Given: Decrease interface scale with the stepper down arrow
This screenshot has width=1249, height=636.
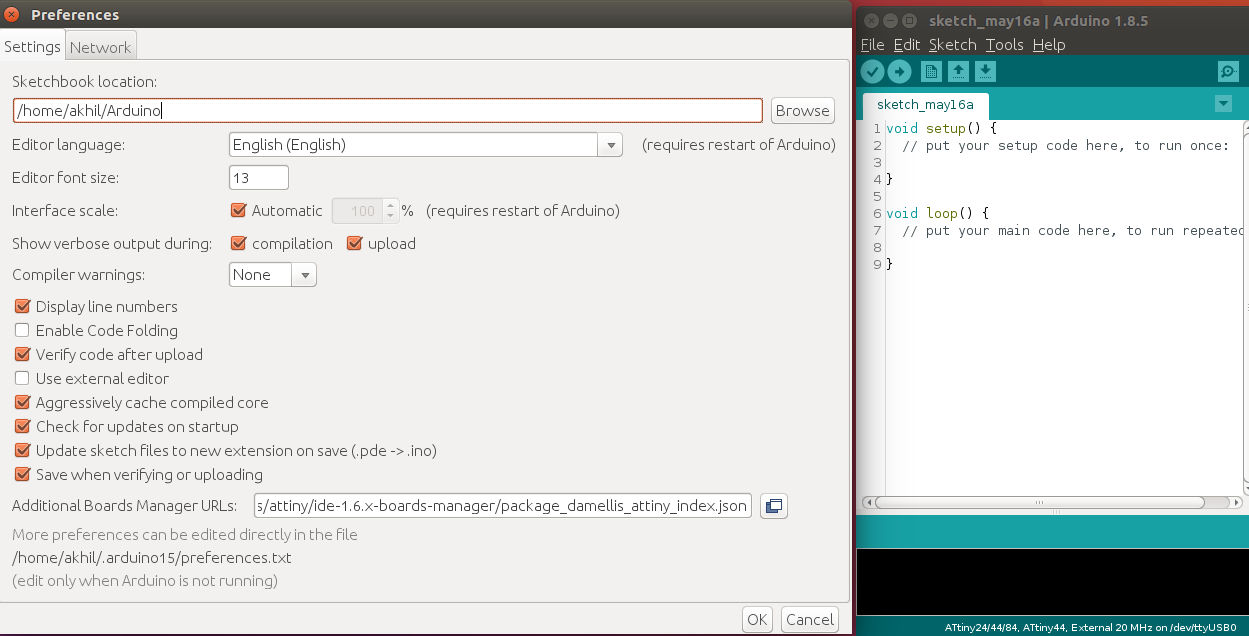Looking at the screenshot, I should coord(391,216).
